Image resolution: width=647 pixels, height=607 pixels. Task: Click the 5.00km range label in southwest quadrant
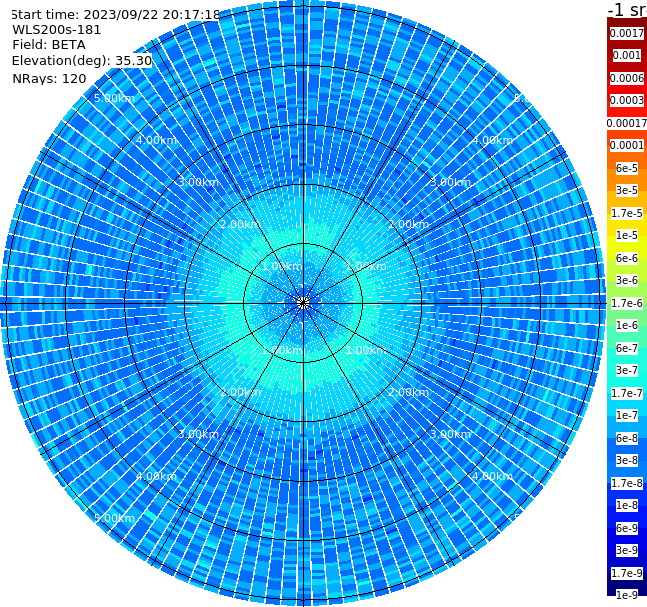(x=114, y=518)
